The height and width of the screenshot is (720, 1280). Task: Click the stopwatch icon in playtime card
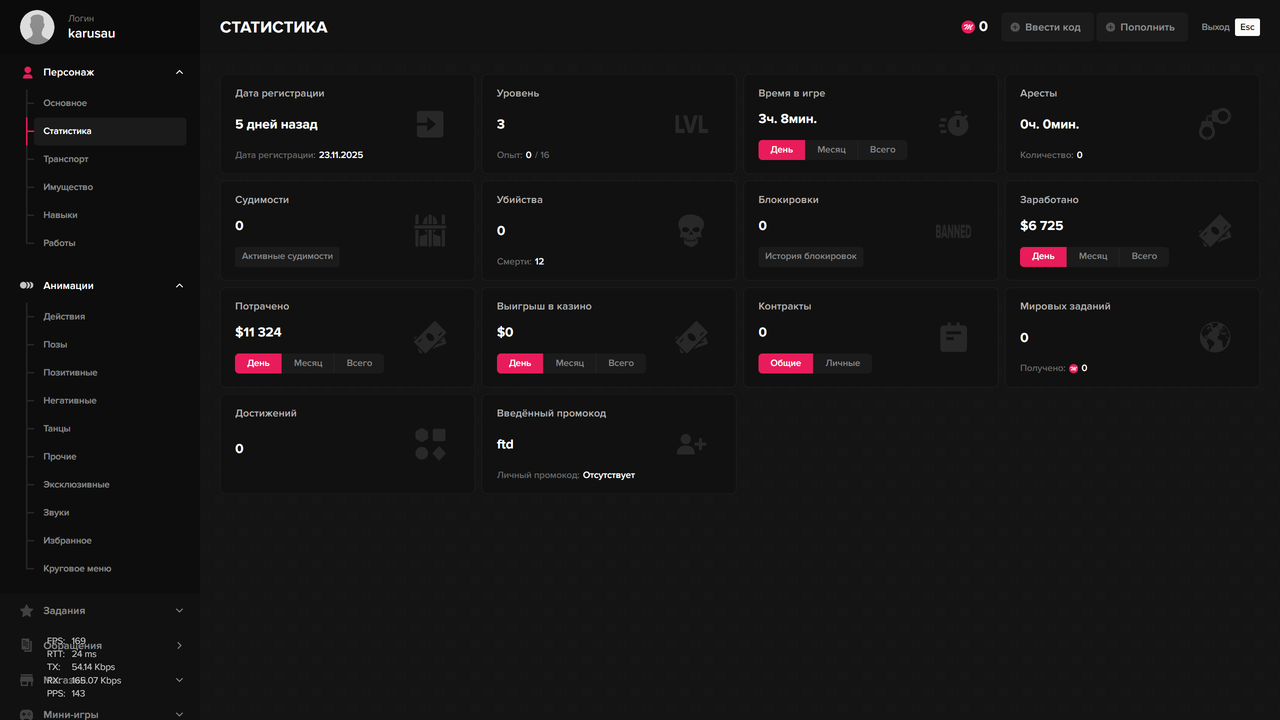click(x=954, y=124)
